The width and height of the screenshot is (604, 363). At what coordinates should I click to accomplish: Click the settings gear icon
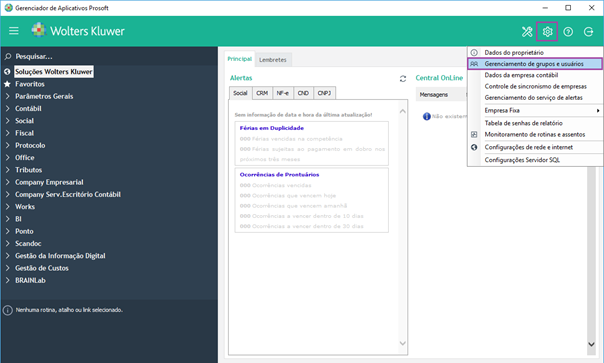(x=547, y=32)
